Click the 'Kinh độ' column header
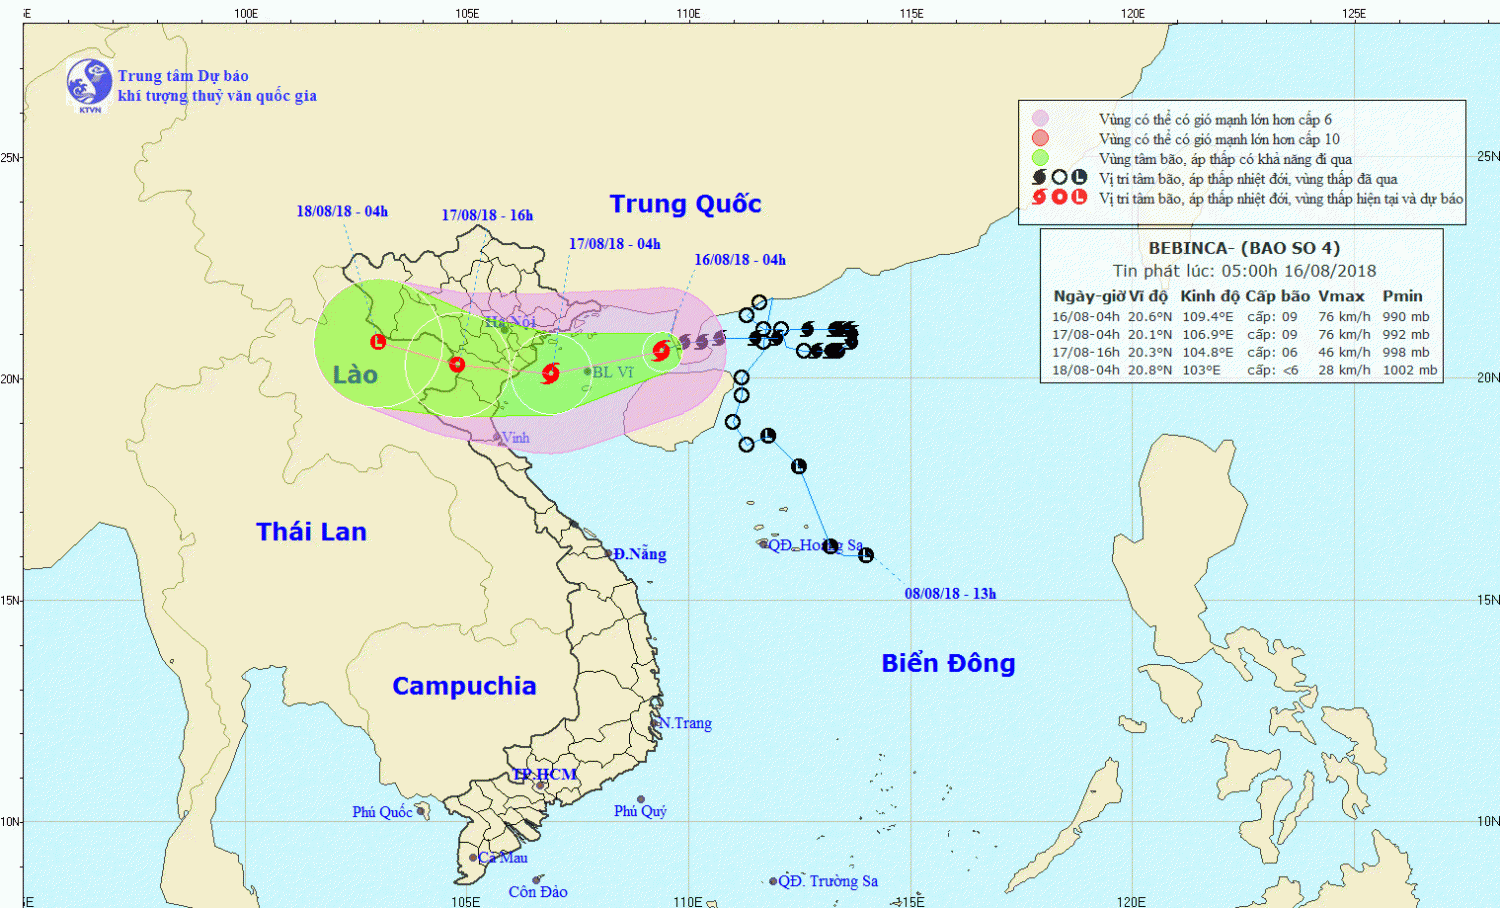The height and width of the screenshot is (908, 1500). click(1210, 296)
